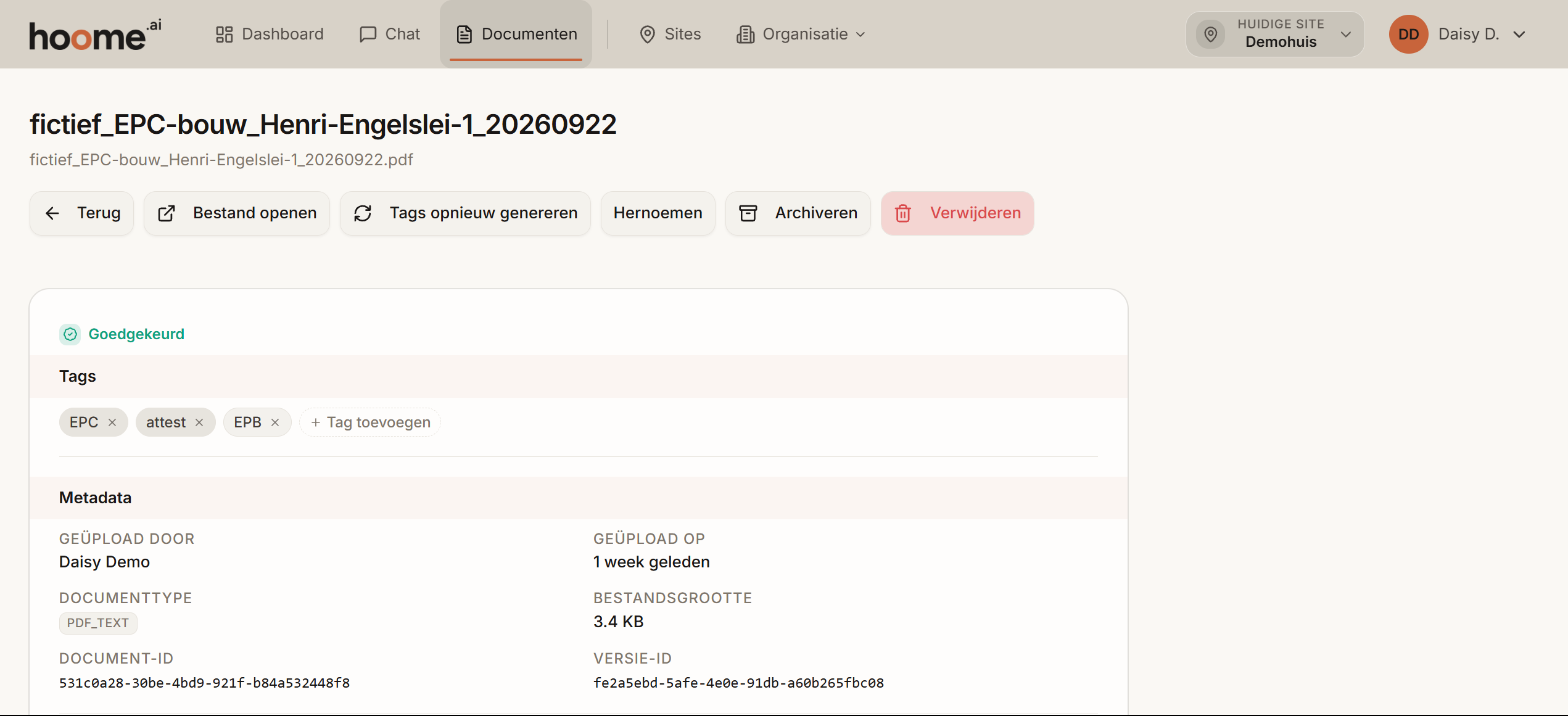Click the Organisatie building icon
Screen dimensions: 1568x716
745,34
